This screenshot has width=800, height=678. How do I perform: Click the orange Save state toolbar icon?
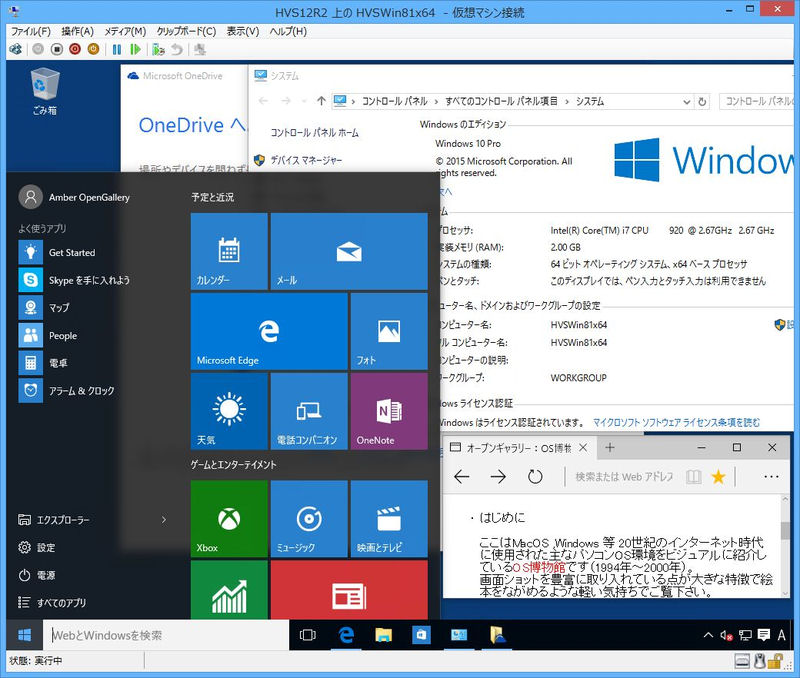[x=93, y=49]
